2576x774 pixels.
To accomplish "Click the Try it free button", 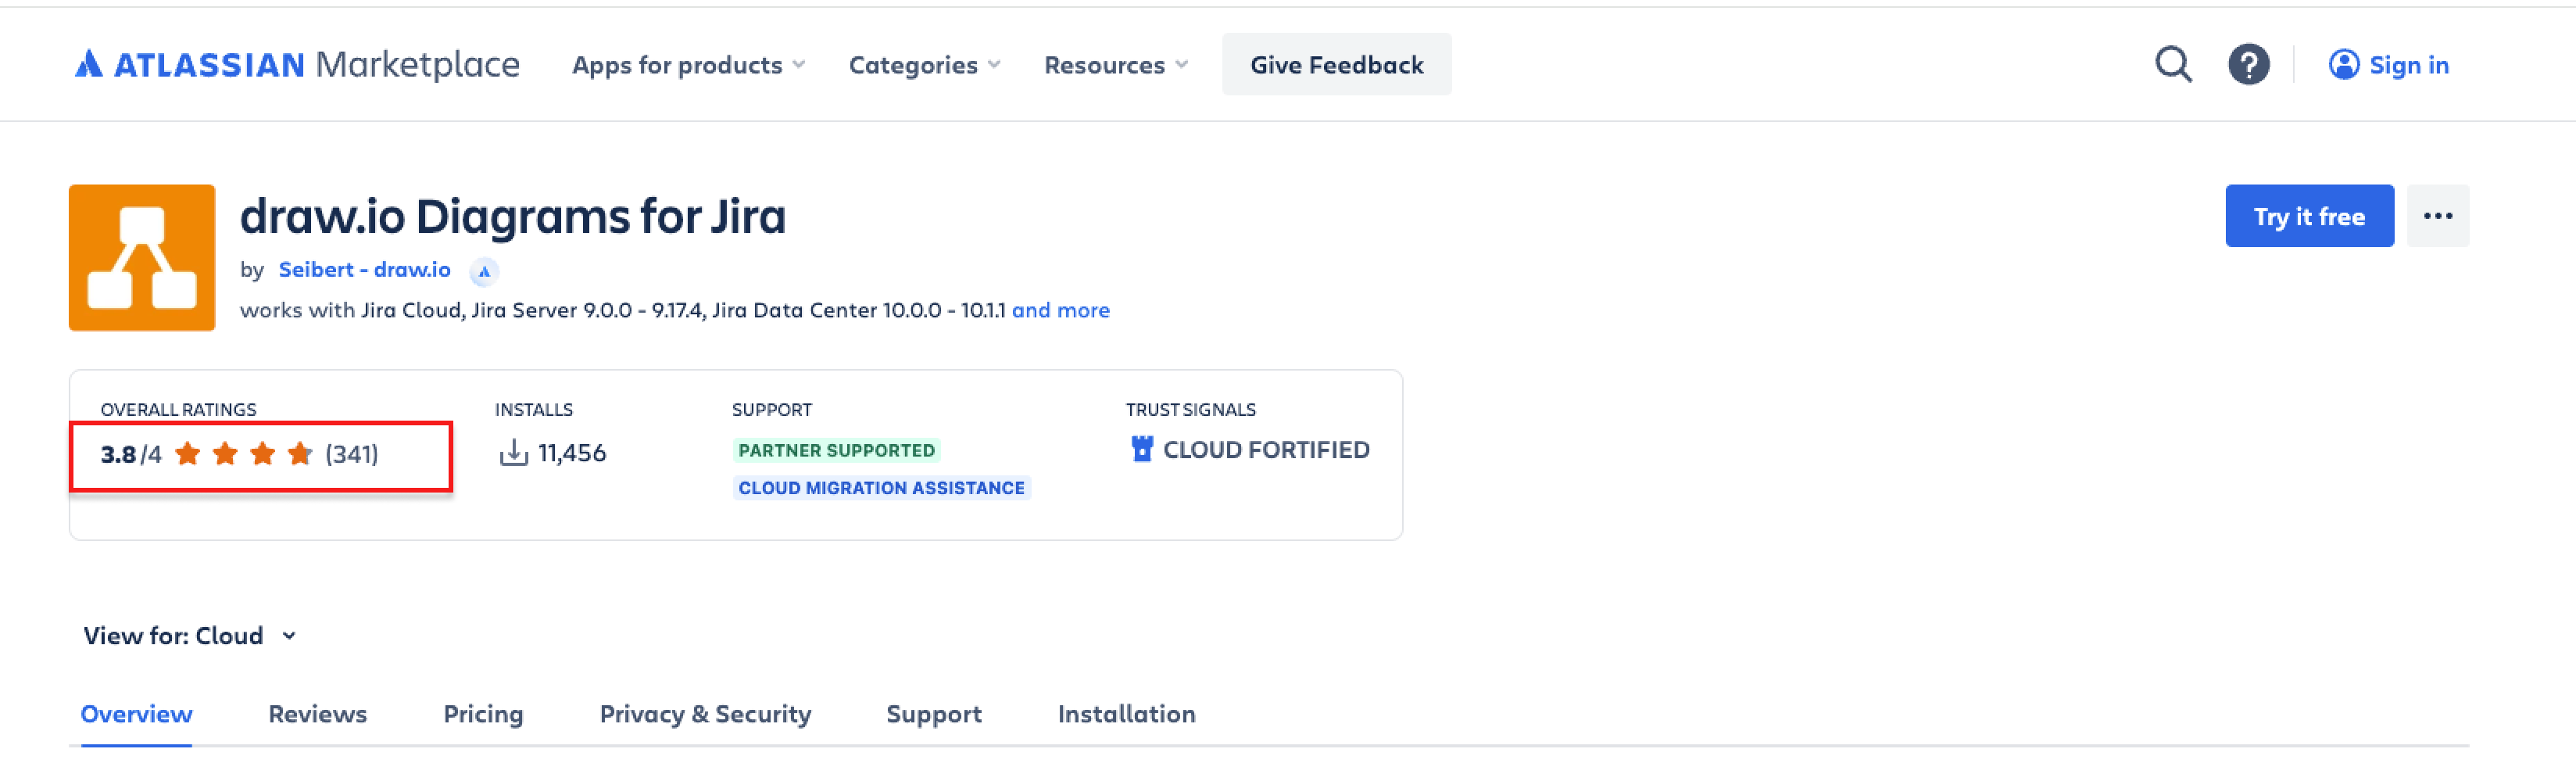I will coord(2309,215).
